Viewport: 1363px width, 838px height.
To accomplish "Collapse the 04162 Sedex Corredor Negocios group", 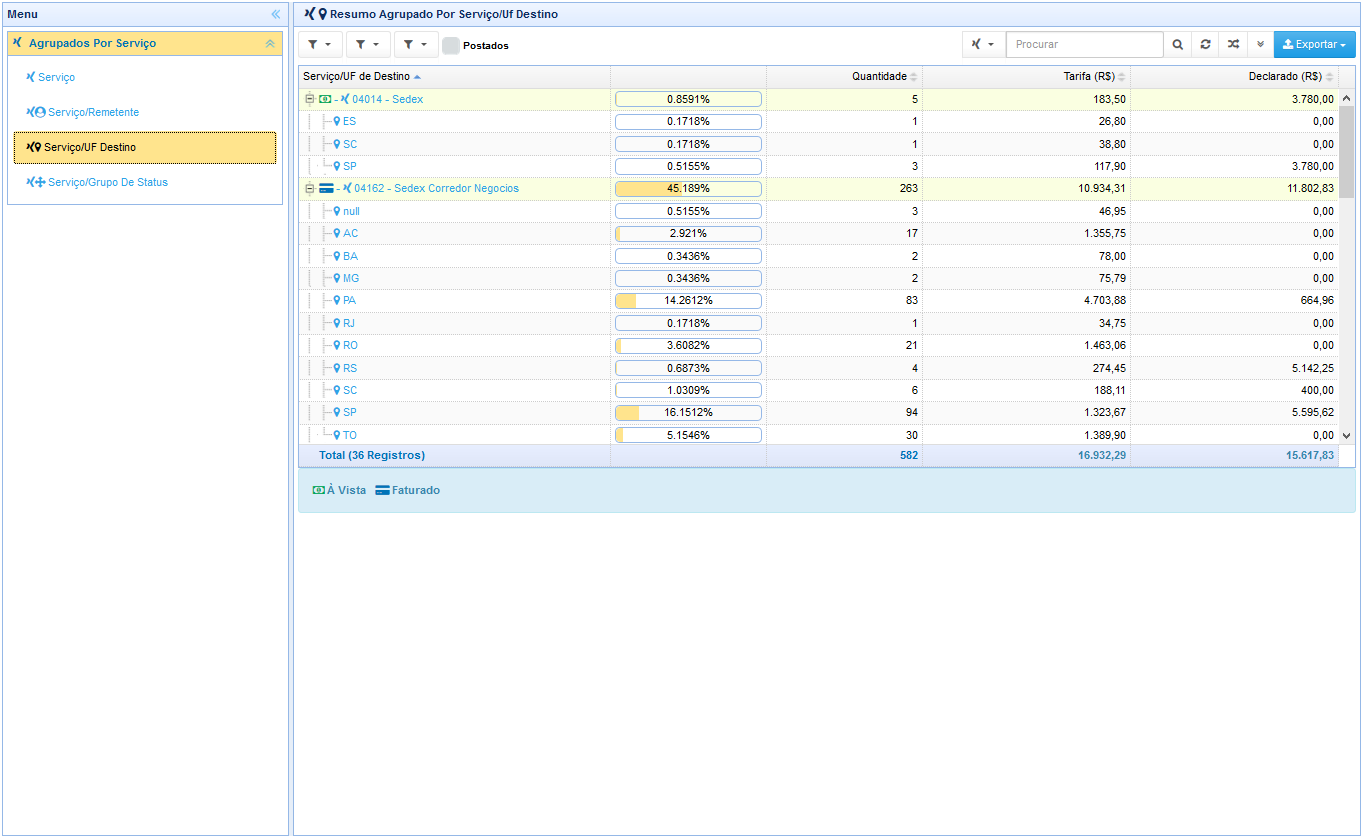I will point(310,188).
